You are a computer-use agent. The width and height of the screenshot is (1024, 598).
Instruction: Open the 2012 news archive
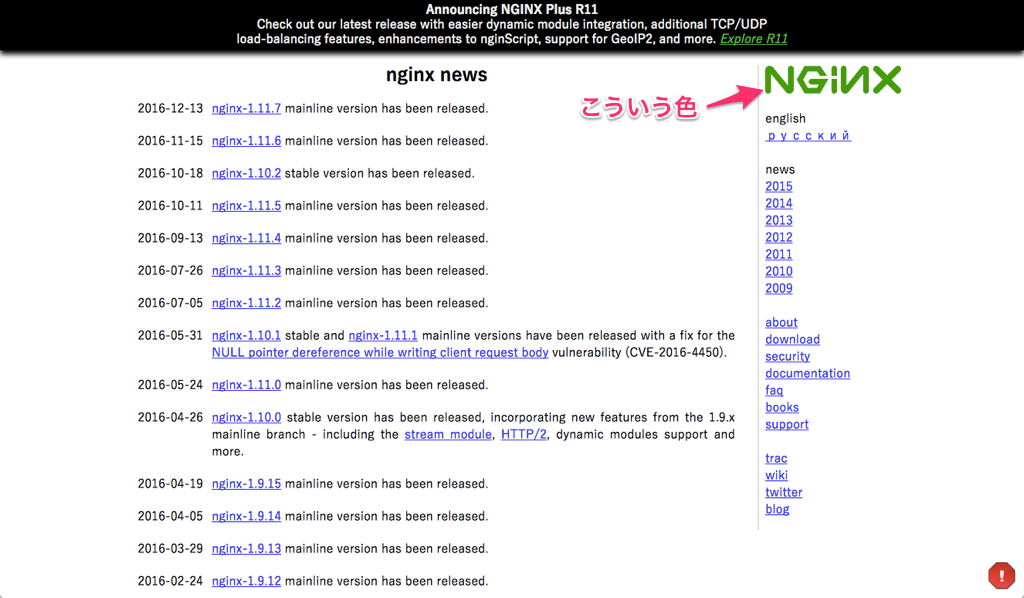779,238
